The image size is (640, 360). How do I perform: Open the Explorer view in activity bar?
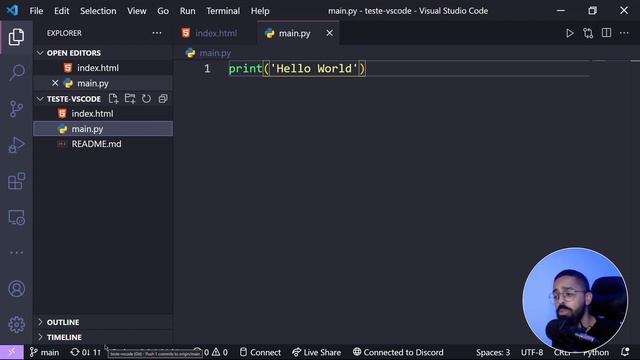[x=16, y=37]
